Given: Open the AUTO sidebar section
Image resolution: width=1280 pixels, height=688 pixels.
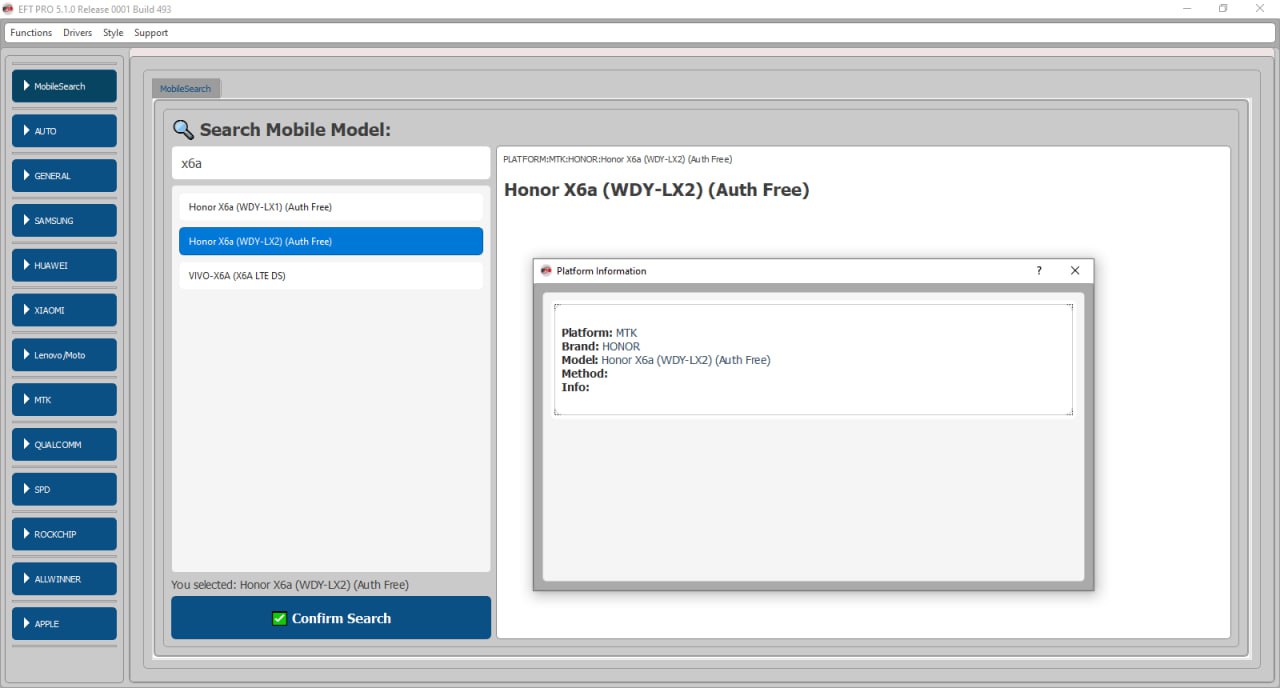Looking at the screenshot, I should [64, 131].
